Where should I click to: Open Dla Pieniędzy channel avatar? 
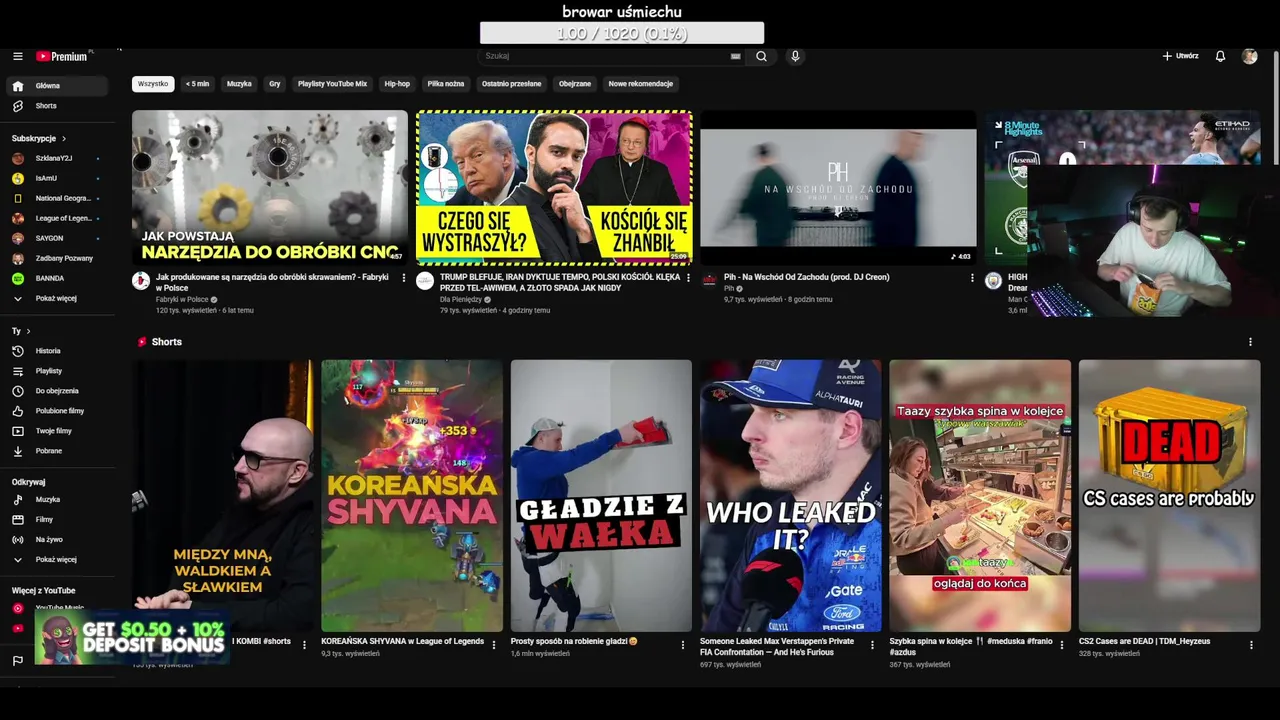coord(425,281)
